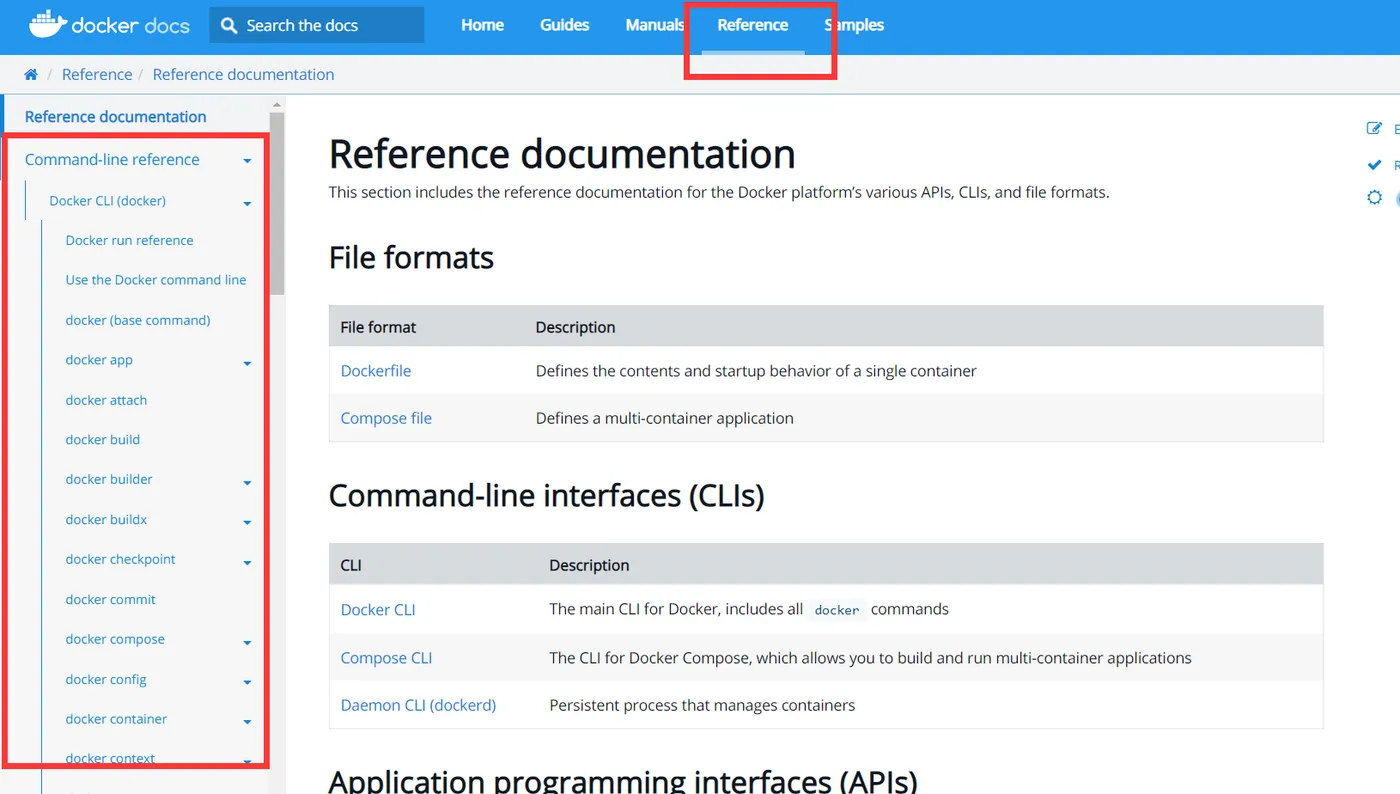The image size is (1400, 794).
Task: Click the sidebar vertical scrollbar thumb
Action: (x=277, y=203)
